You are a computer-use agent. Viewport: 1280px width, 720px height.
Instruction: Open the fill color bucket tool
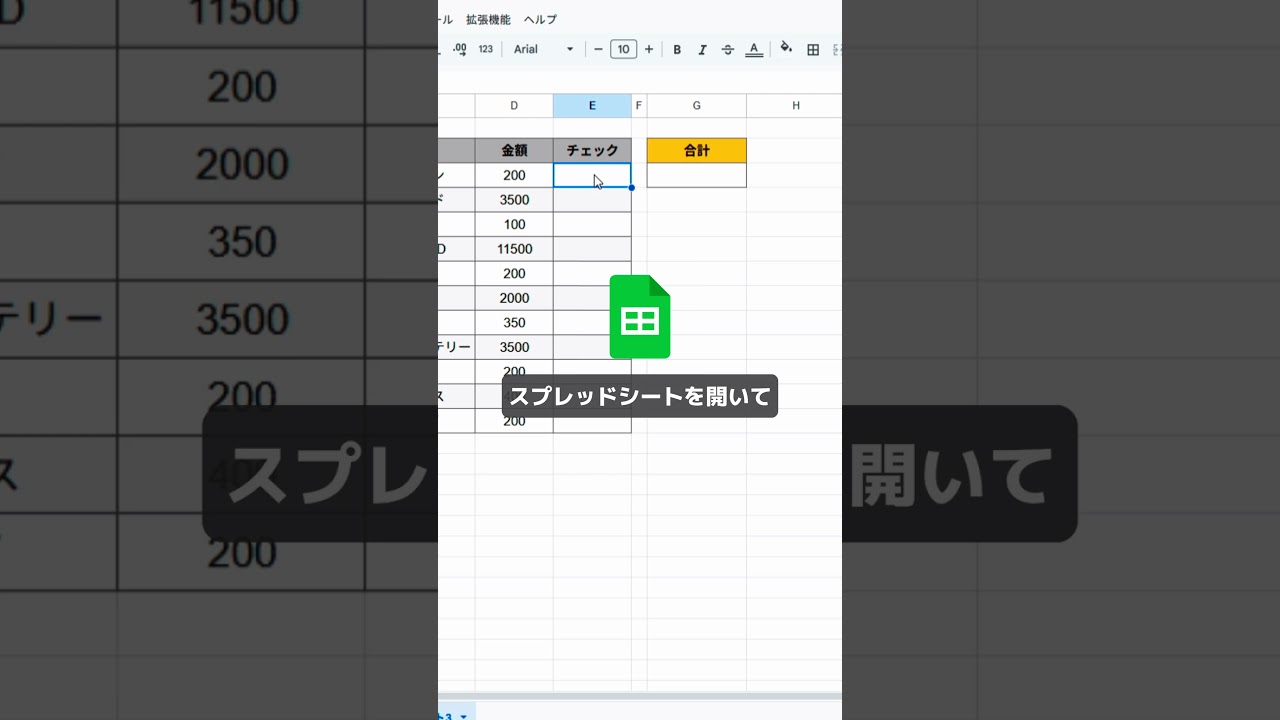pyautogui.click(x=786, y=48)
